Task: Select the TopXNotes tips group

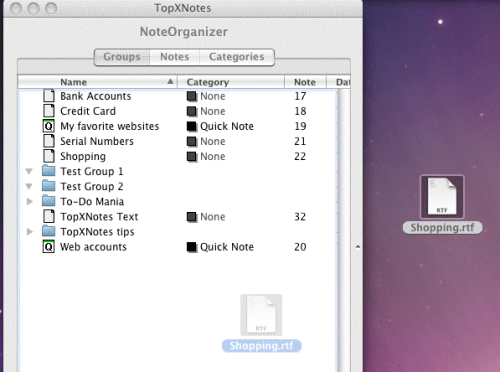Action: coord(97,232)
